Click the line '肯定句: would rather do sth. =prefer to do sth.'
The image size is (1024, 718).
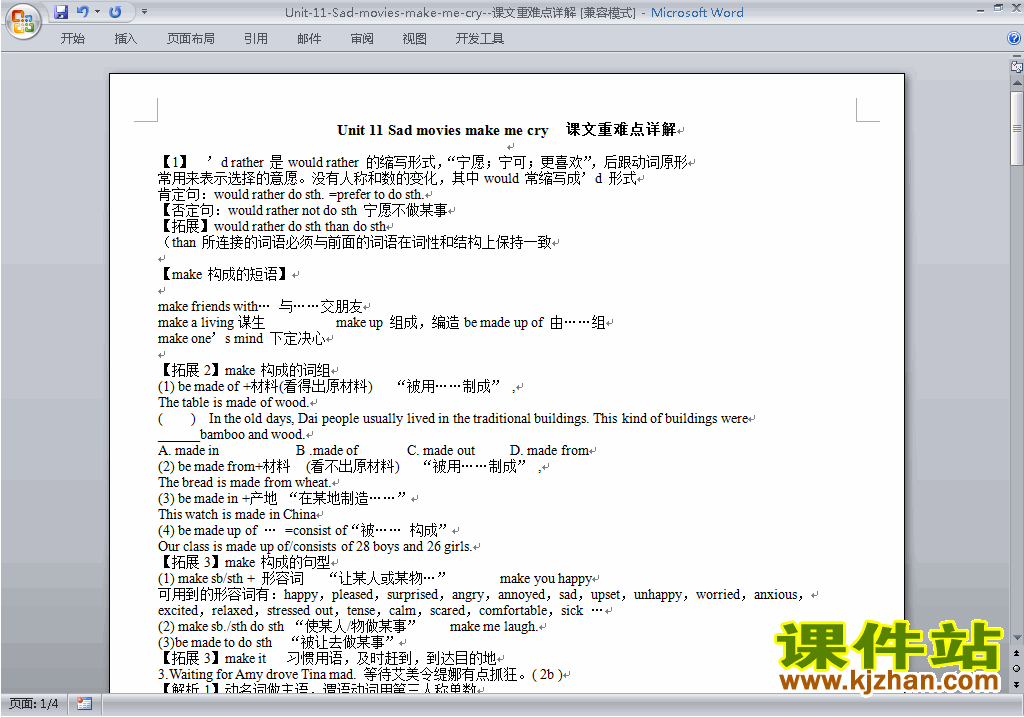291,194
